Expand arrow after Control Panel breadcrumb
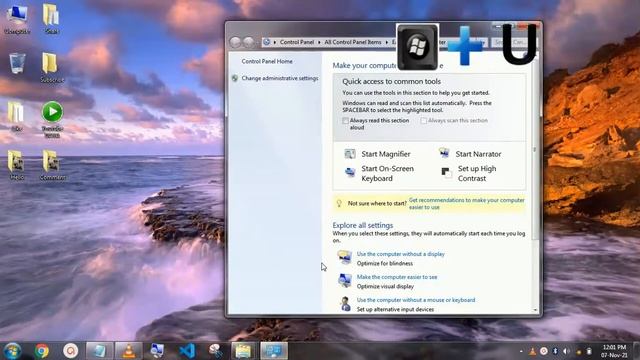640x360 pixels. [x=319, y=42]
